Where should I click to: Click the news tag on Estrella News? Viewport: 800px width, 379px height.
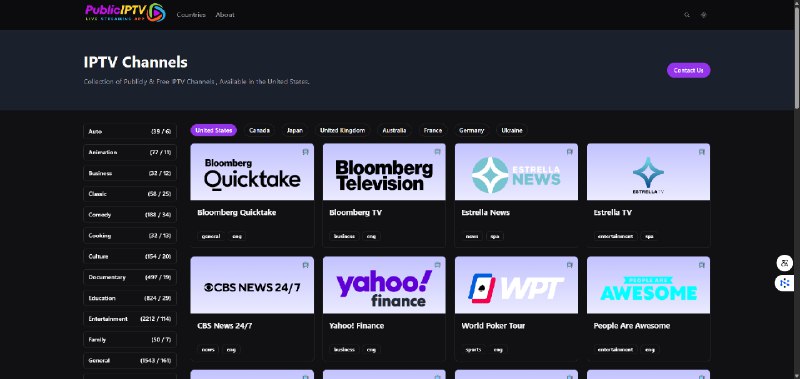point(472,236)
